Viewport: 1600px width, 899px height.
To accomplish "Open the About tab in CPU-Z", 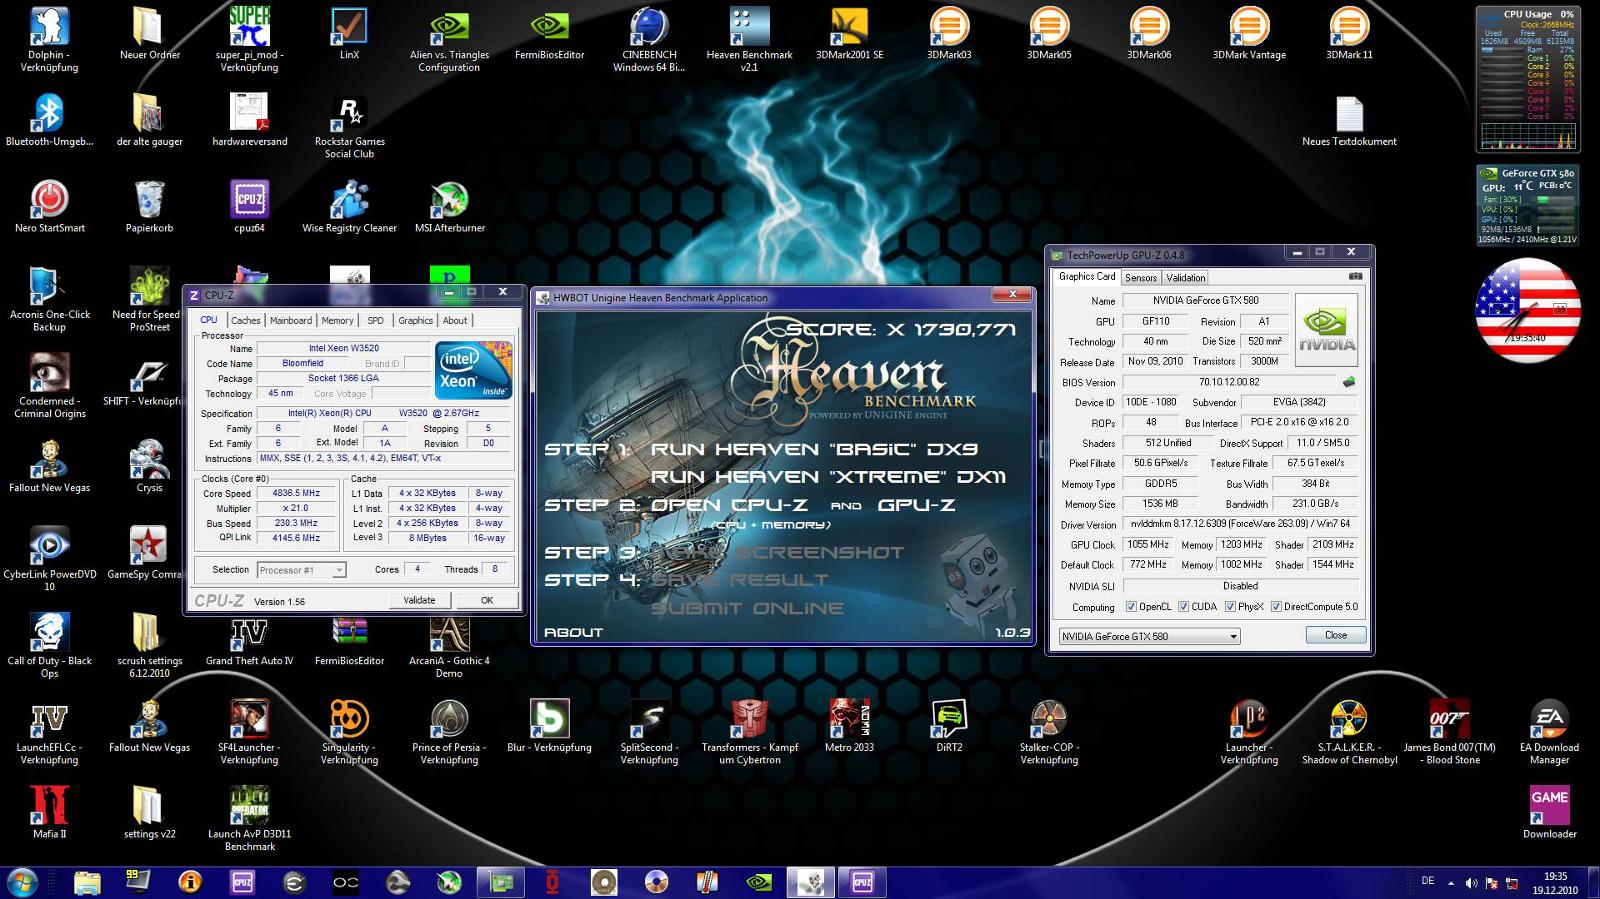I will click(x=455, y=320).
